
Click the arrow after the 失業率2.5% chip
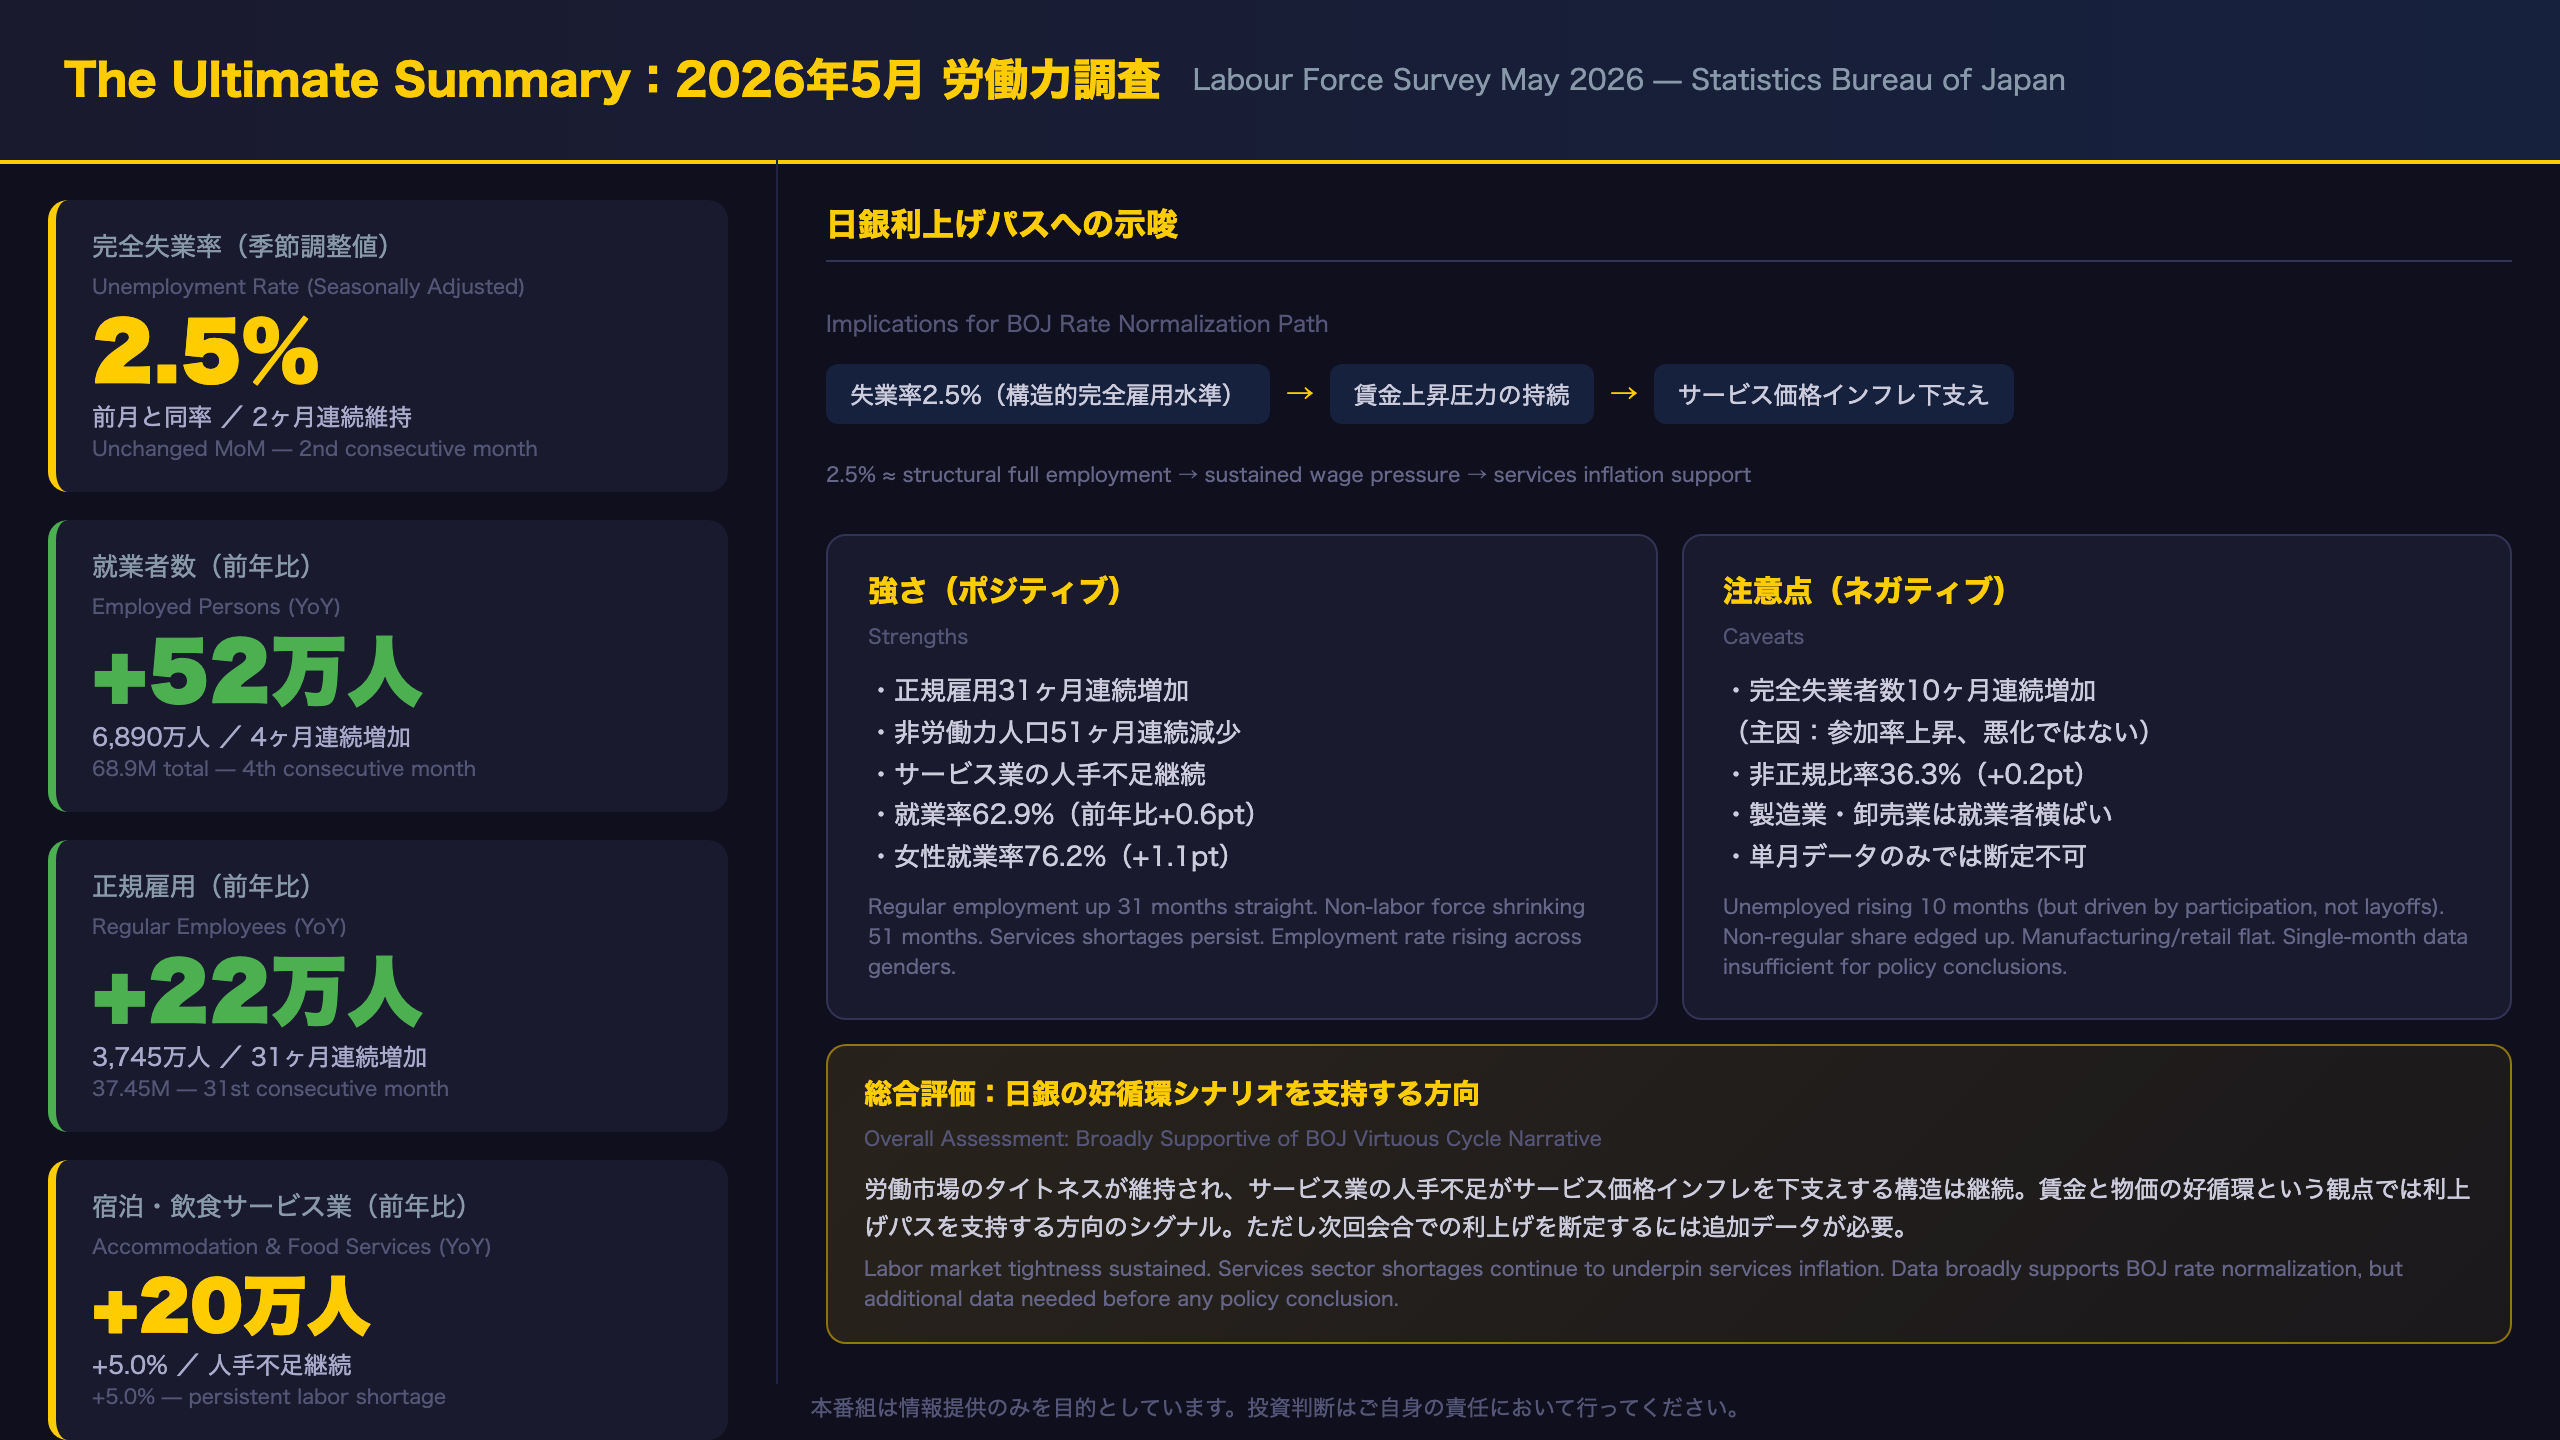click(x=1299, y=394)
